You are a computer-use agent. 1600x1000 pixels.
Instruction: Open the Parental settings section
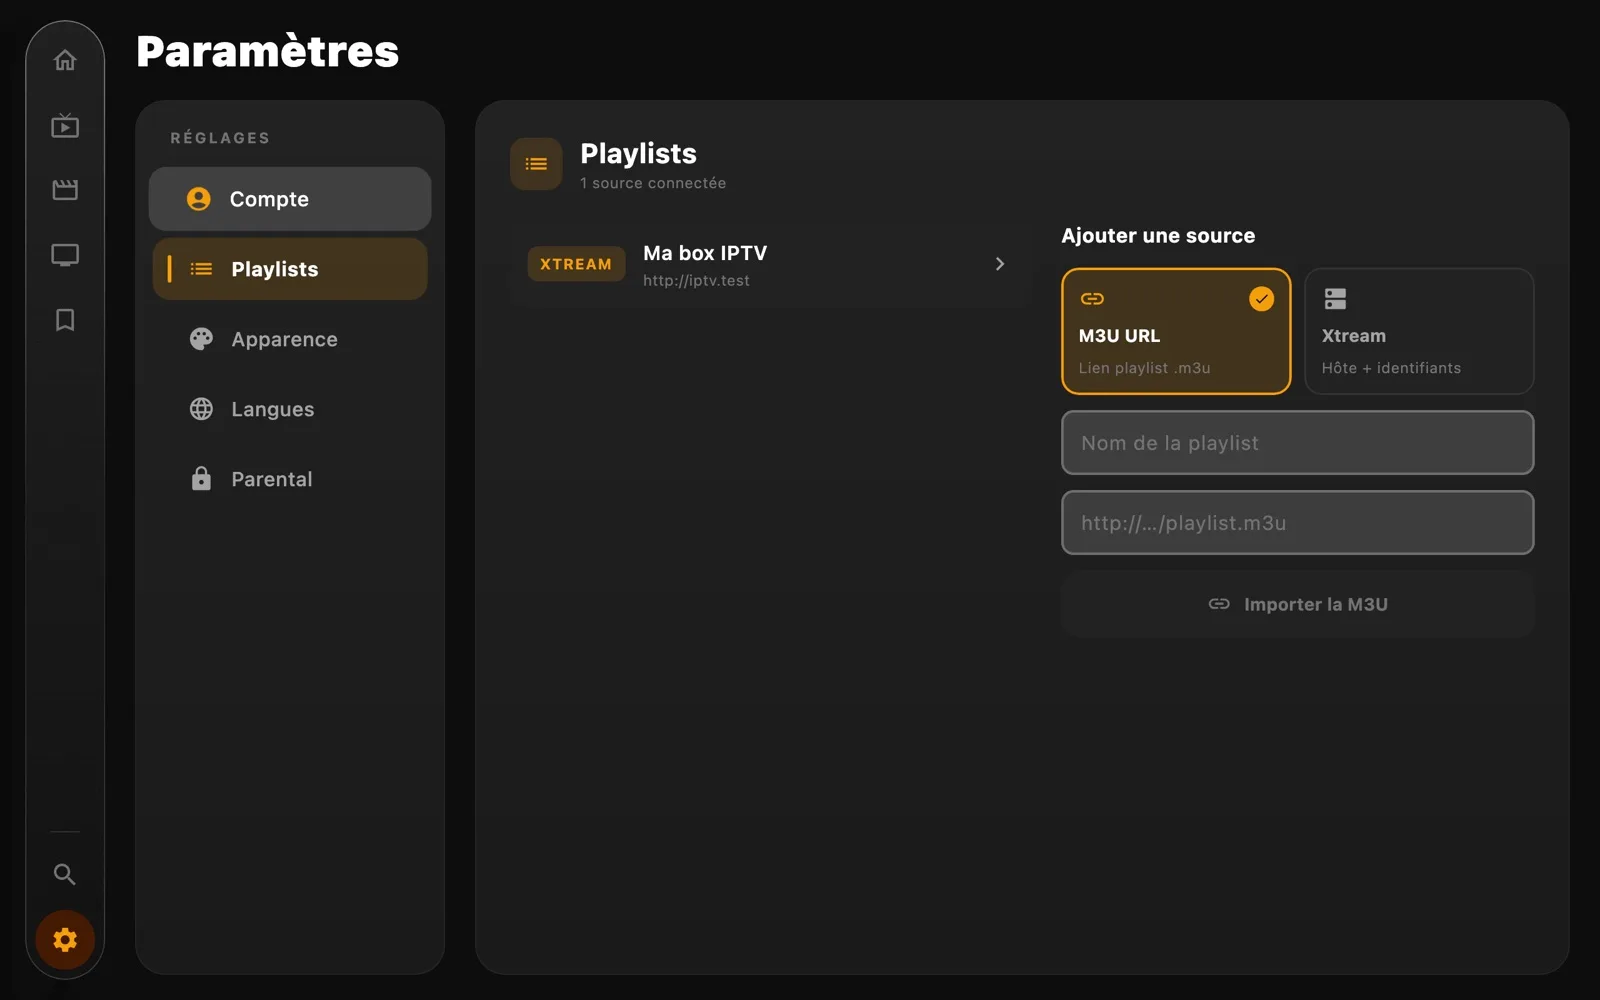pyautogui.click(x=290, y=479)
